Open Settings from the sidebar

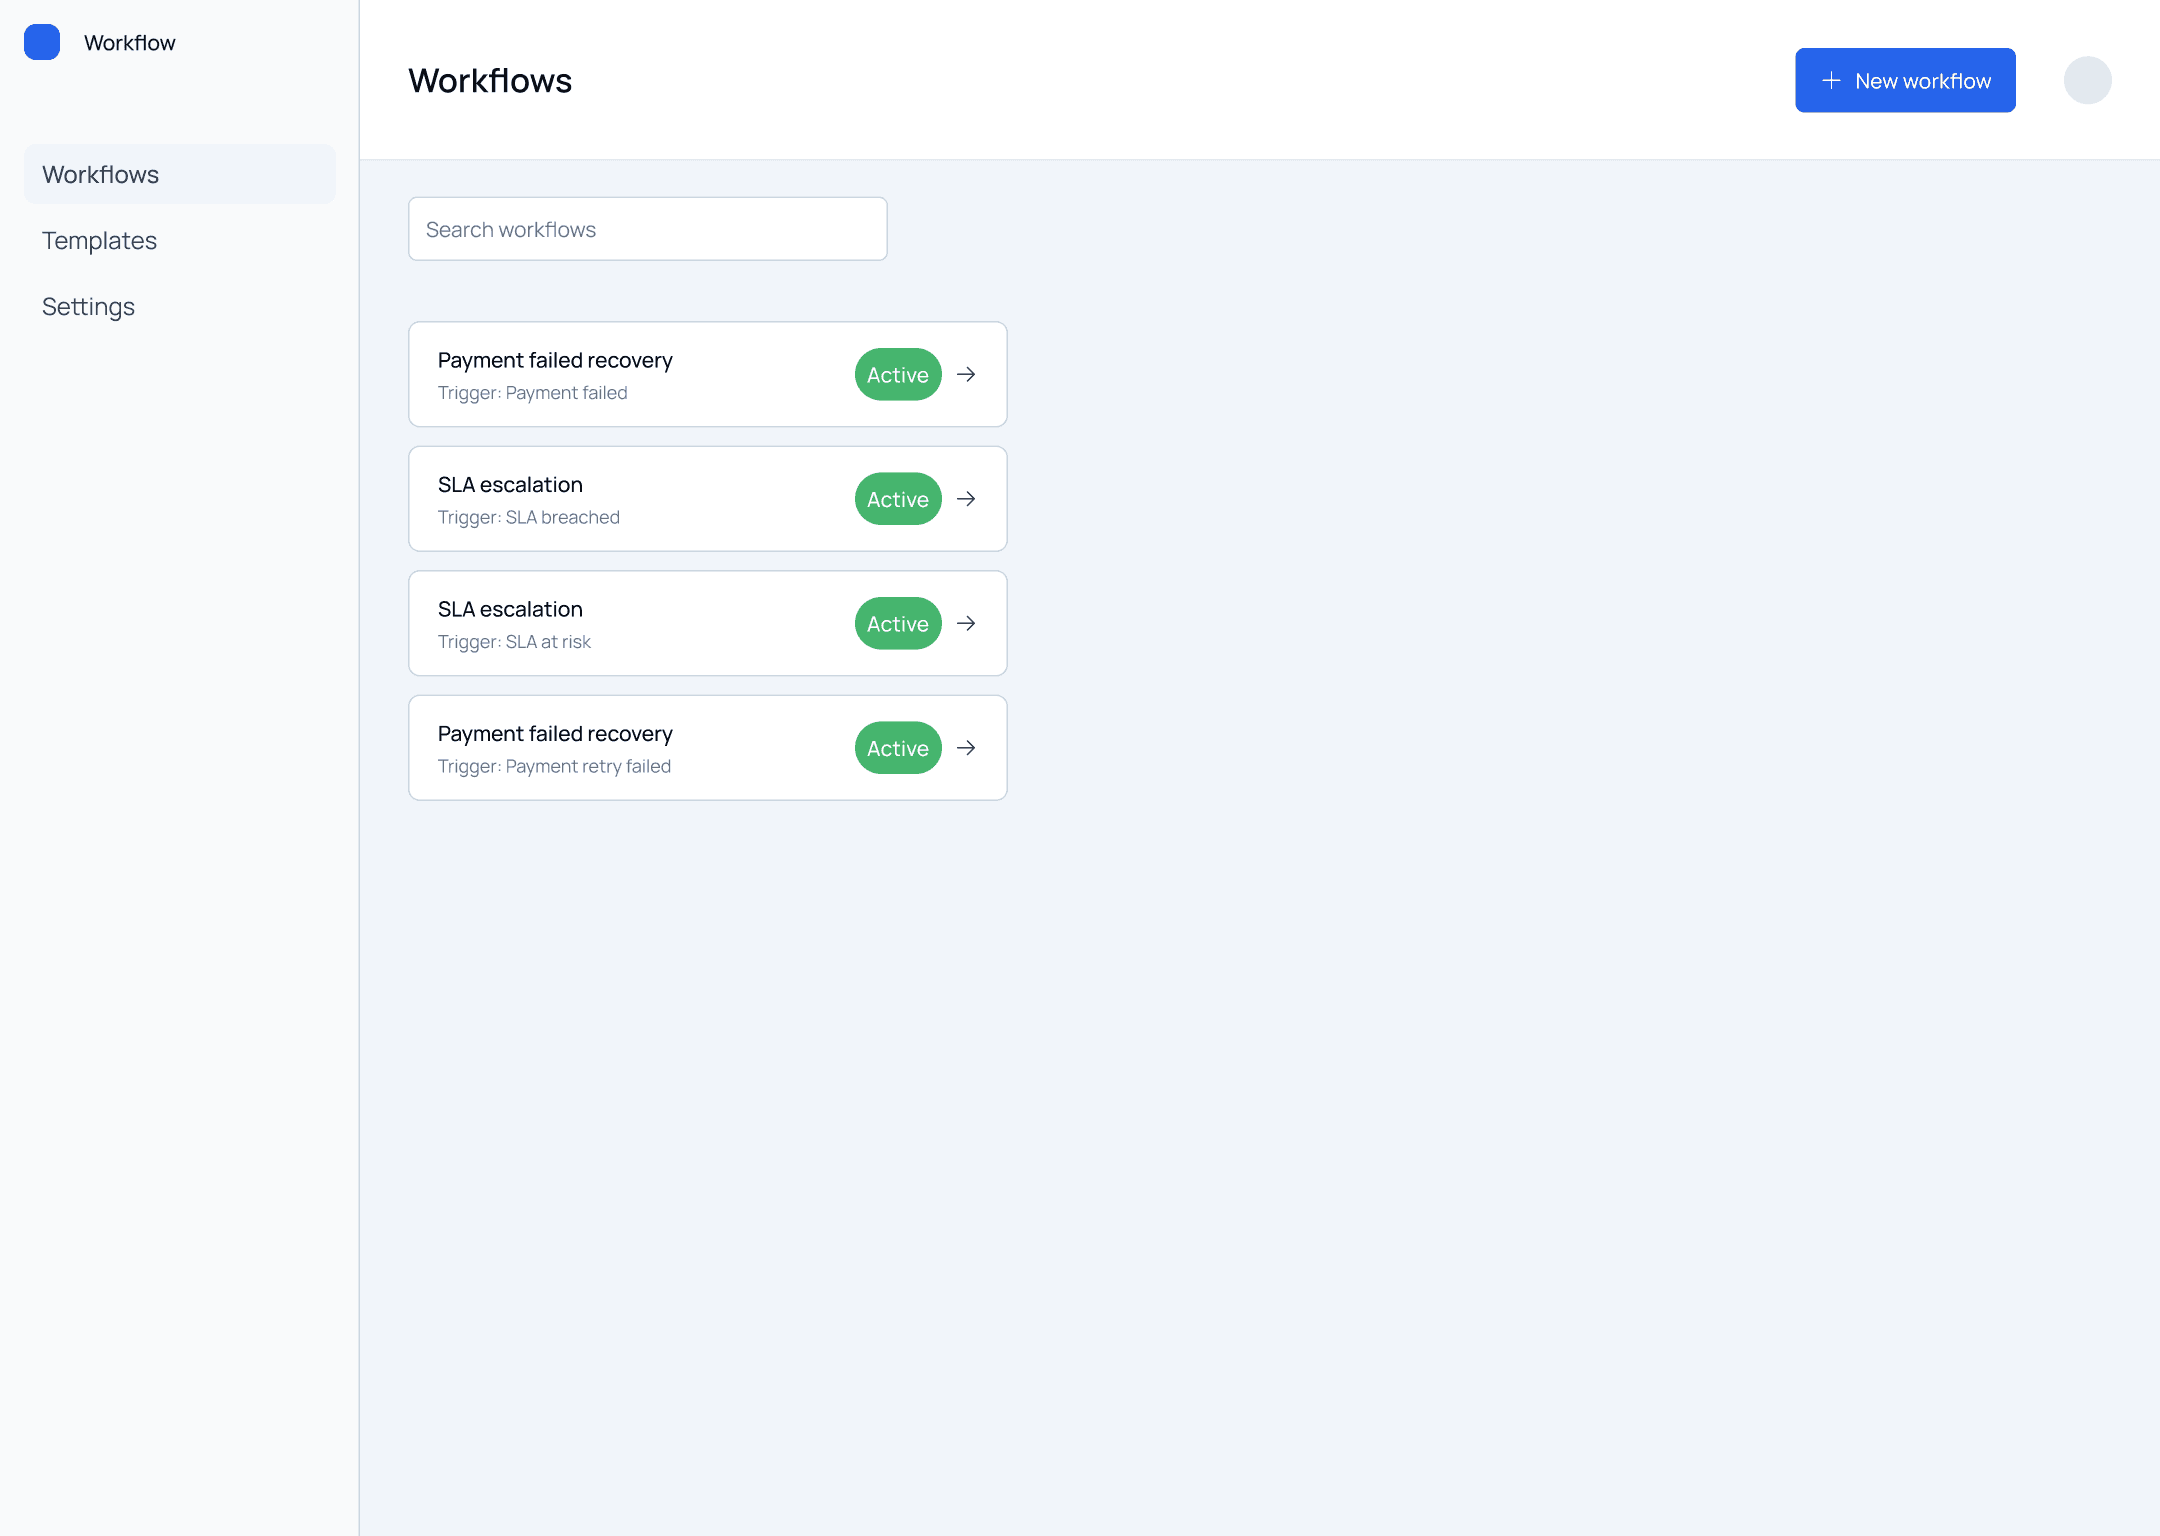click(x=88, y=307)
